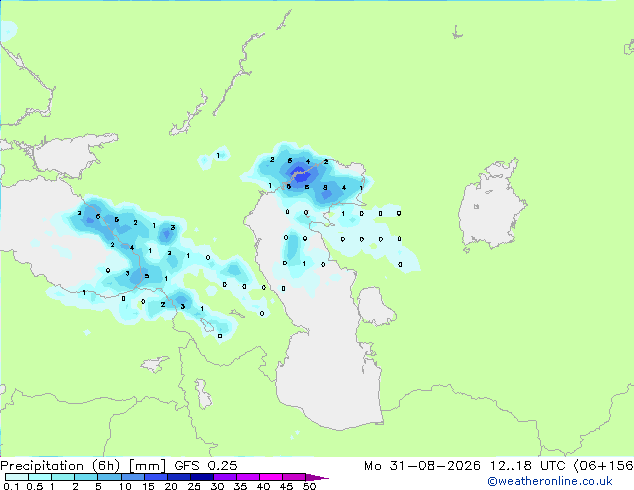Click the 35–40 mm legend swatch
The height and width of the screenshot is (490, 634).
[x=247, y=477]
